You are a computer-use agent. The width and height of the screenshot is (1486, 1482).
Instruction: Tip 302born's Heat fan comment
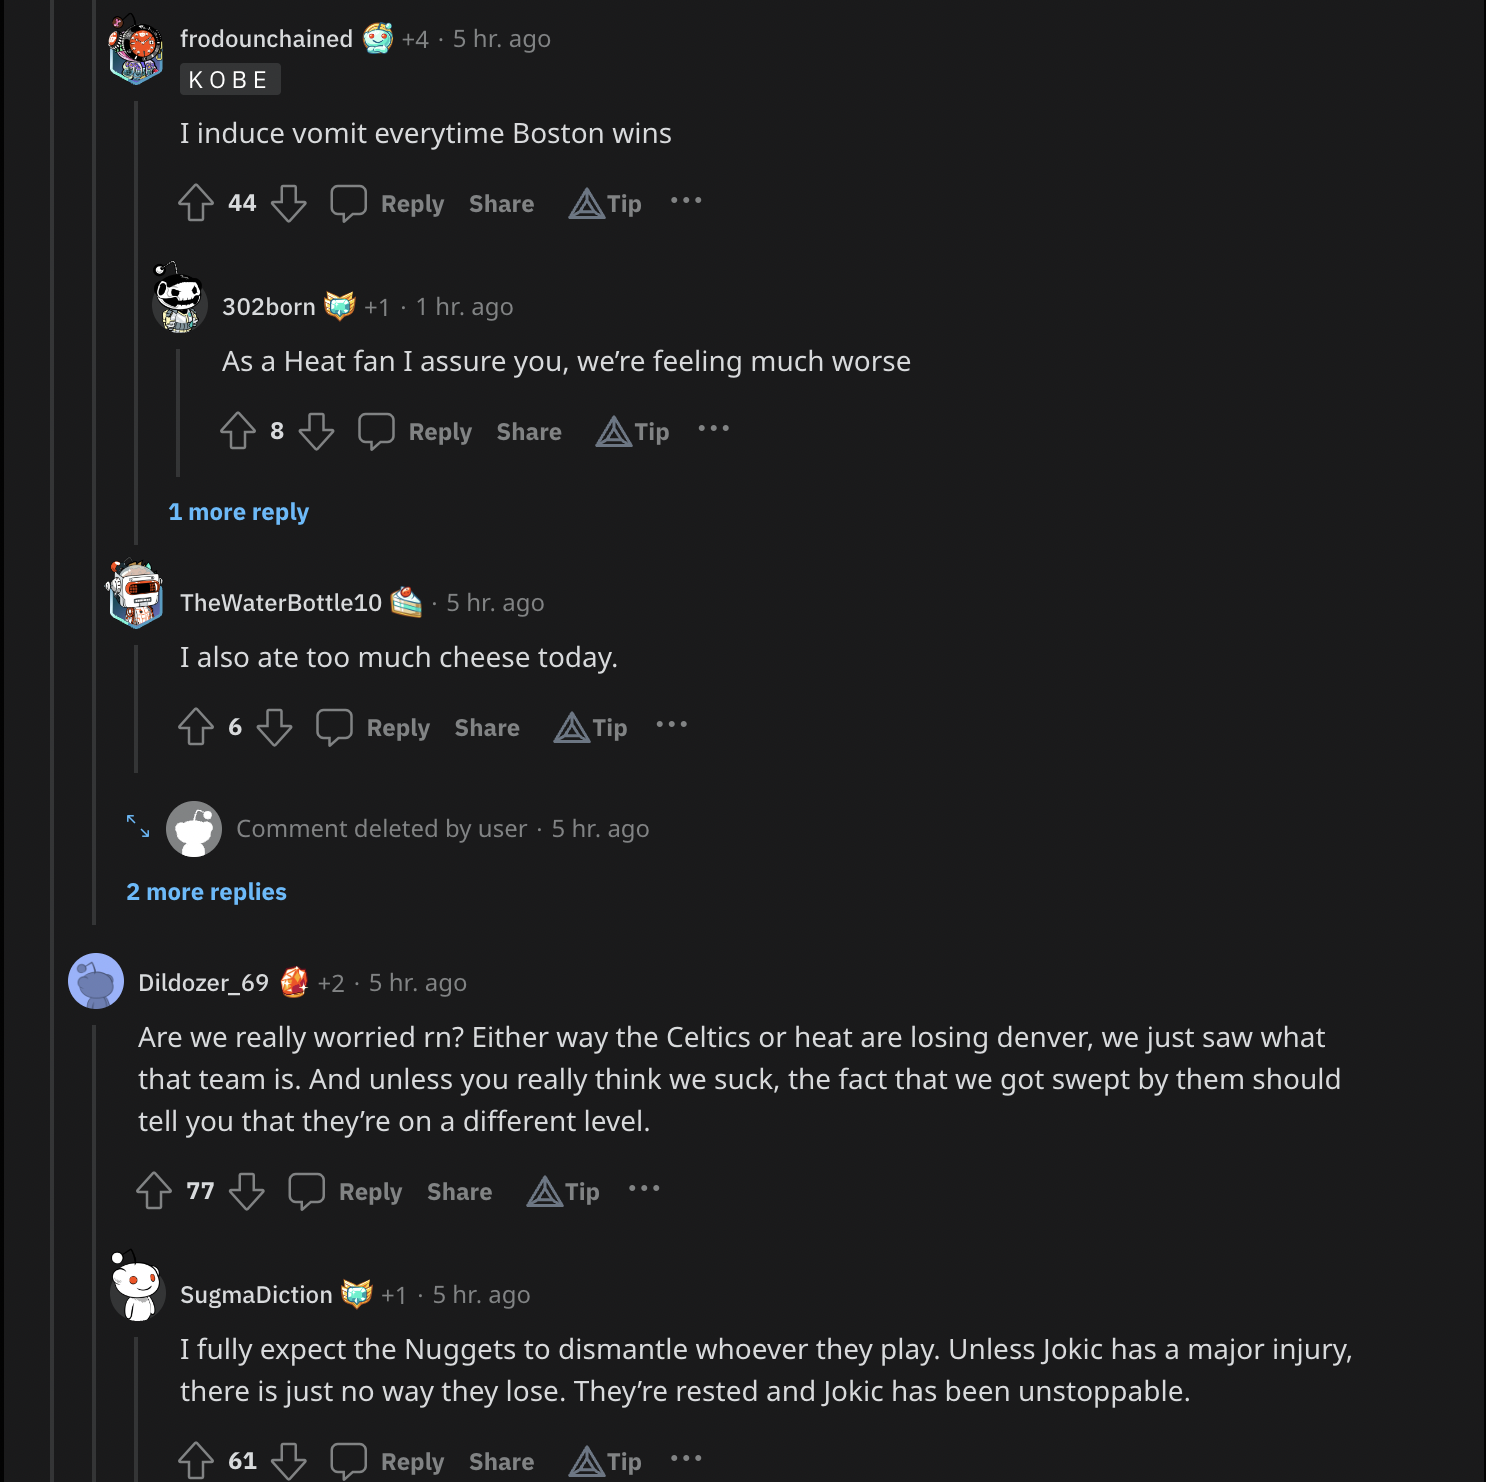(x=633, y=431)
